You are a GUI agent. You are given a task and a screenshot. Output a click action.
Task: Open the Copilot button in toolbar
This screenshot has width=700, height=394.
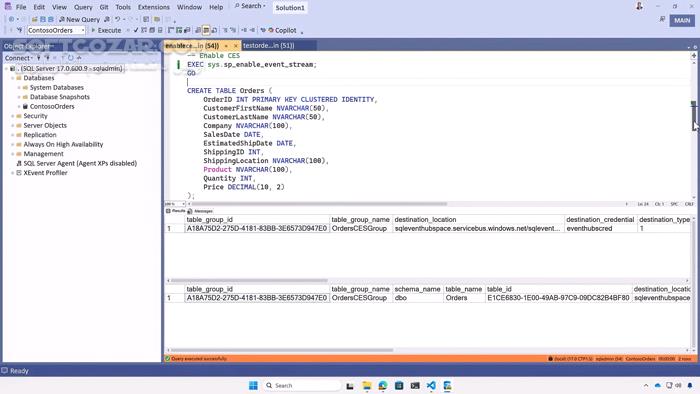coord(282,30)
